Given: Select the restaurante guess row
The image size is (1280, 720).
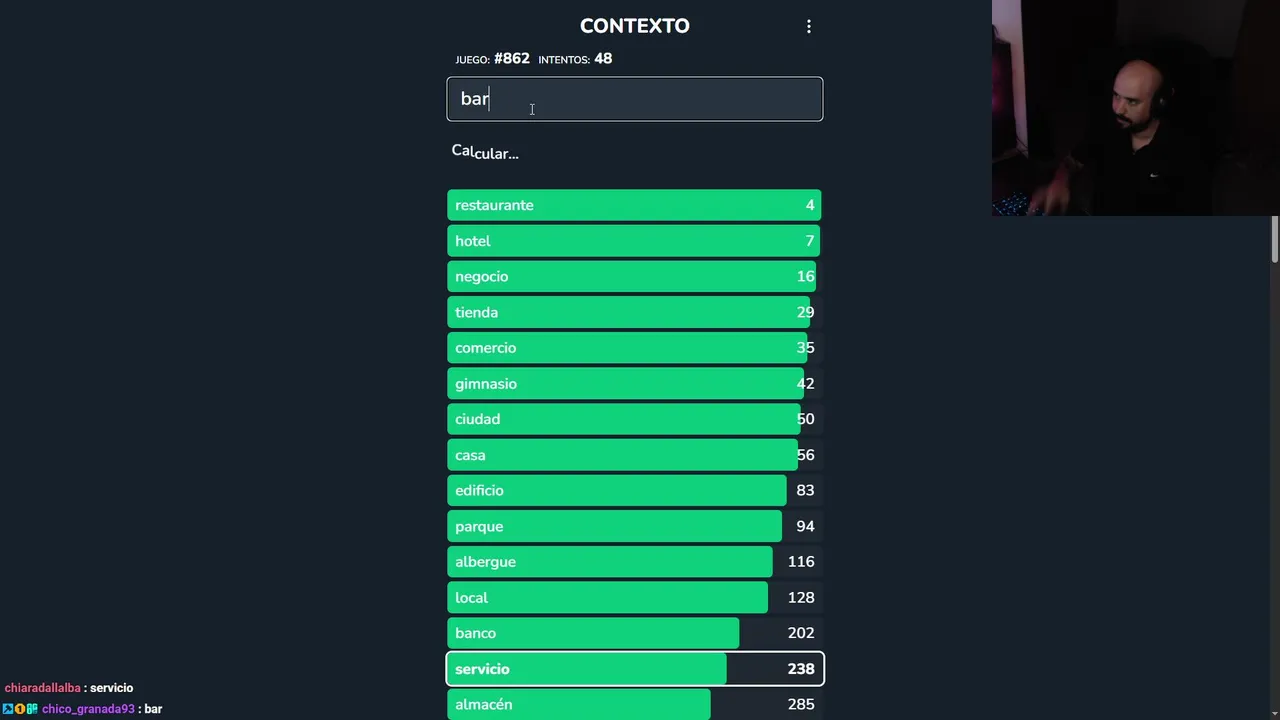Looking at the screenshot, I should pos(634,205).
